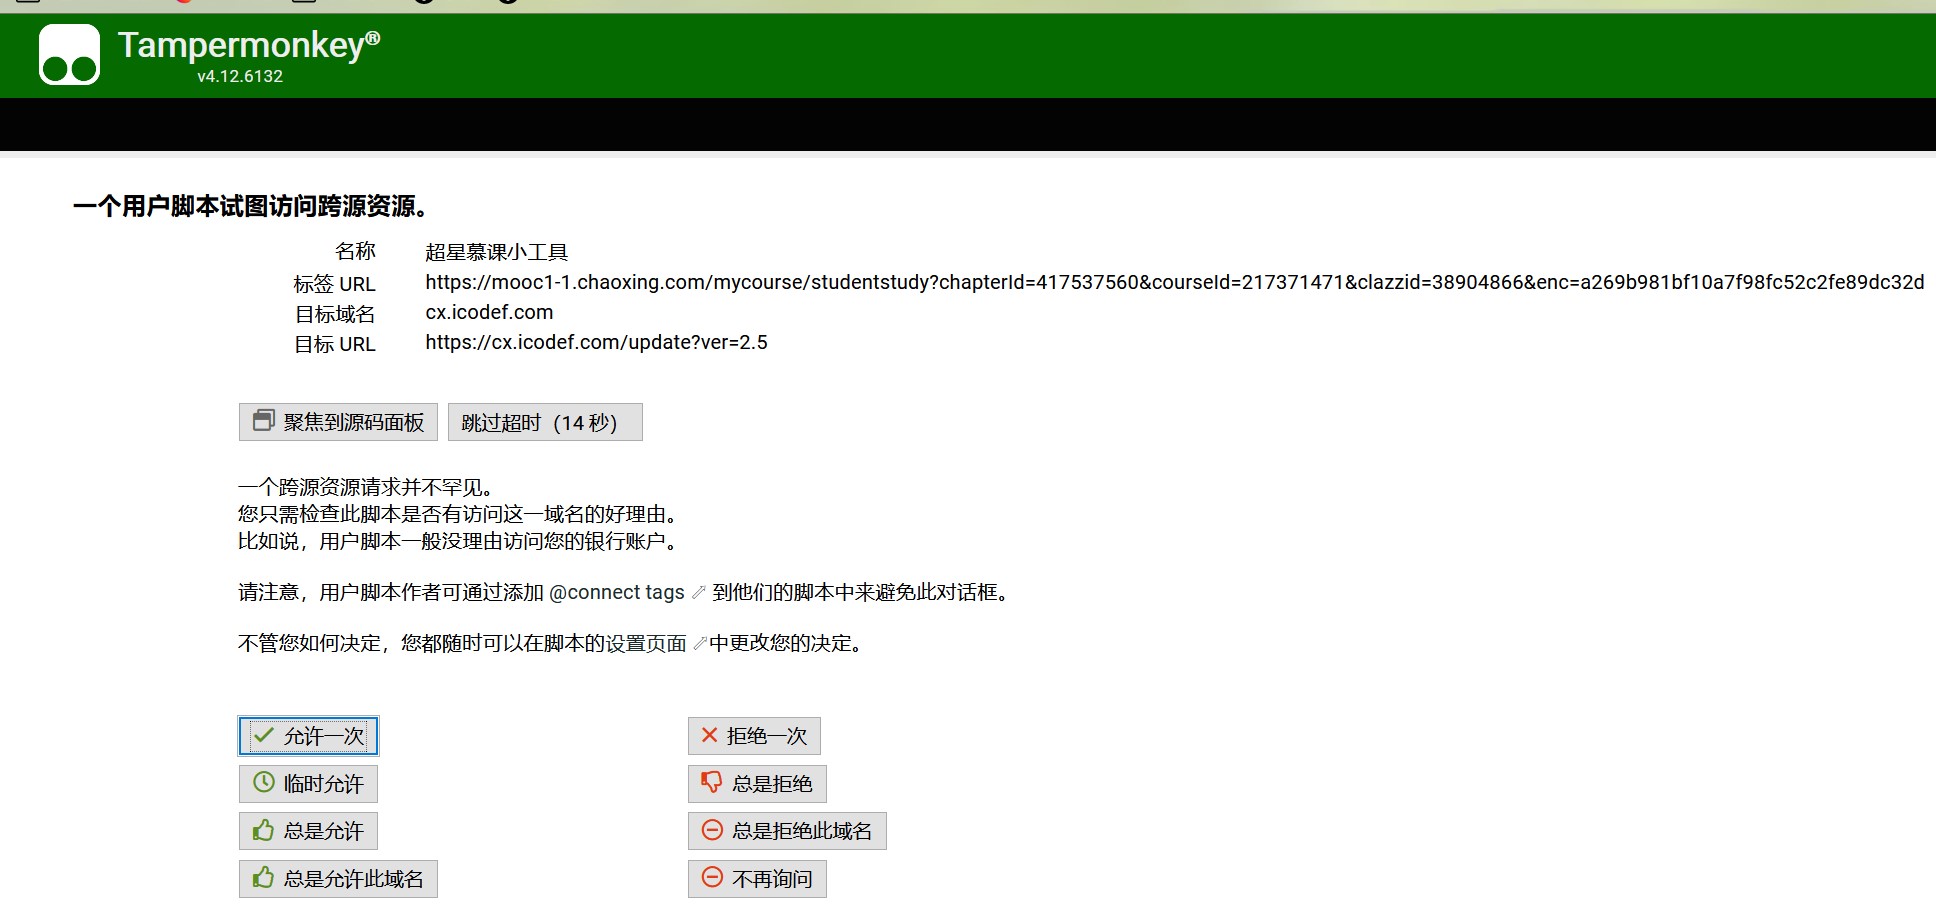Click the 允许一次 (Allow once) button

pos(308,736)
